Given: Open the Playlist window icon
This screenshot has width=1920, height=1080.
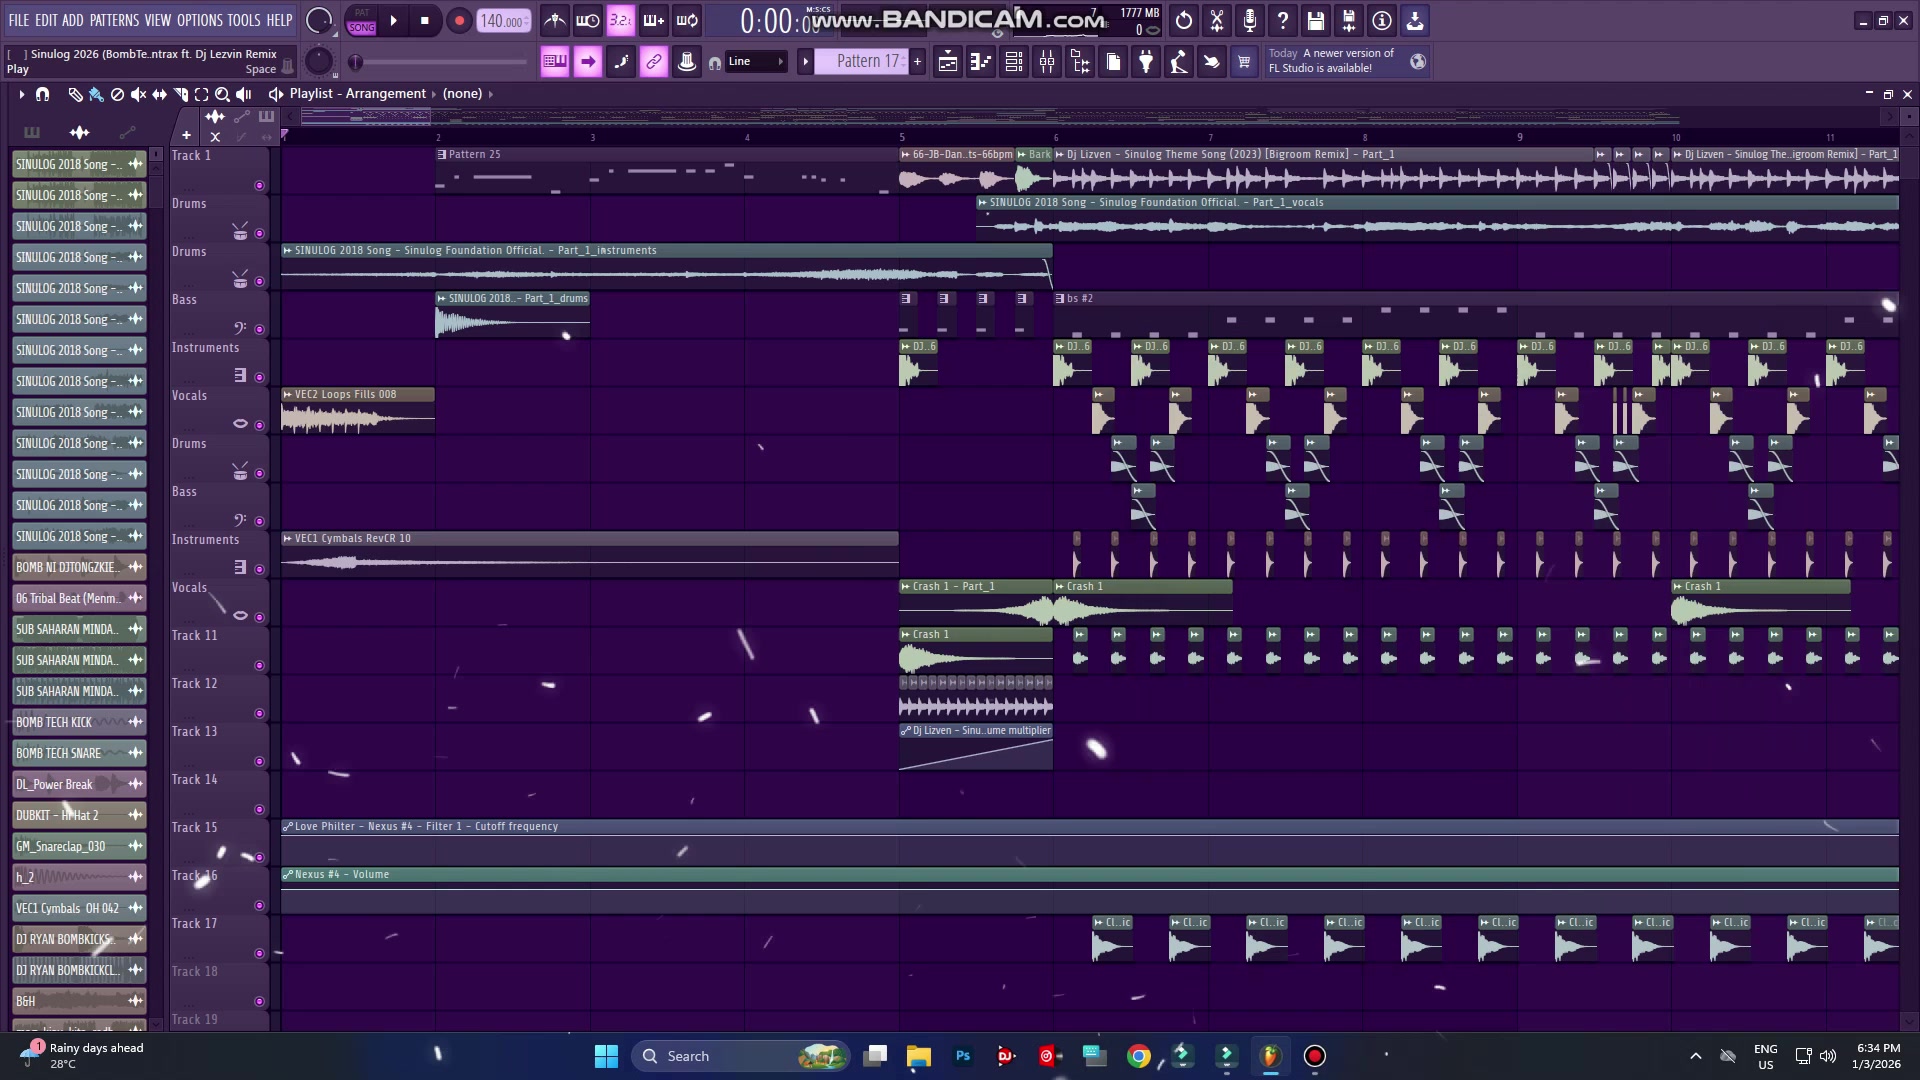Looking at the screenshot, I should 947,62.
